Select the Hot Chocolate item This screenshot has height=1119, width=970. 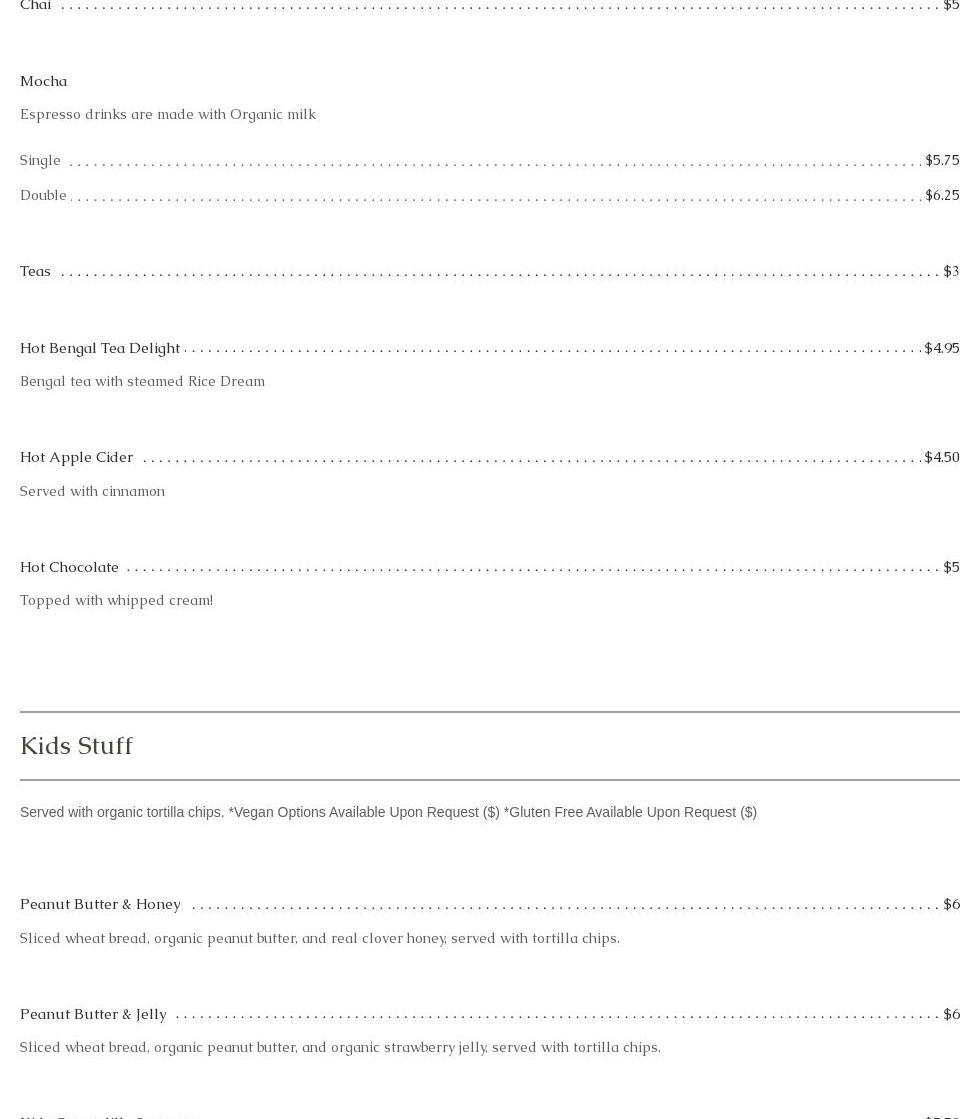tap(70, 567)
